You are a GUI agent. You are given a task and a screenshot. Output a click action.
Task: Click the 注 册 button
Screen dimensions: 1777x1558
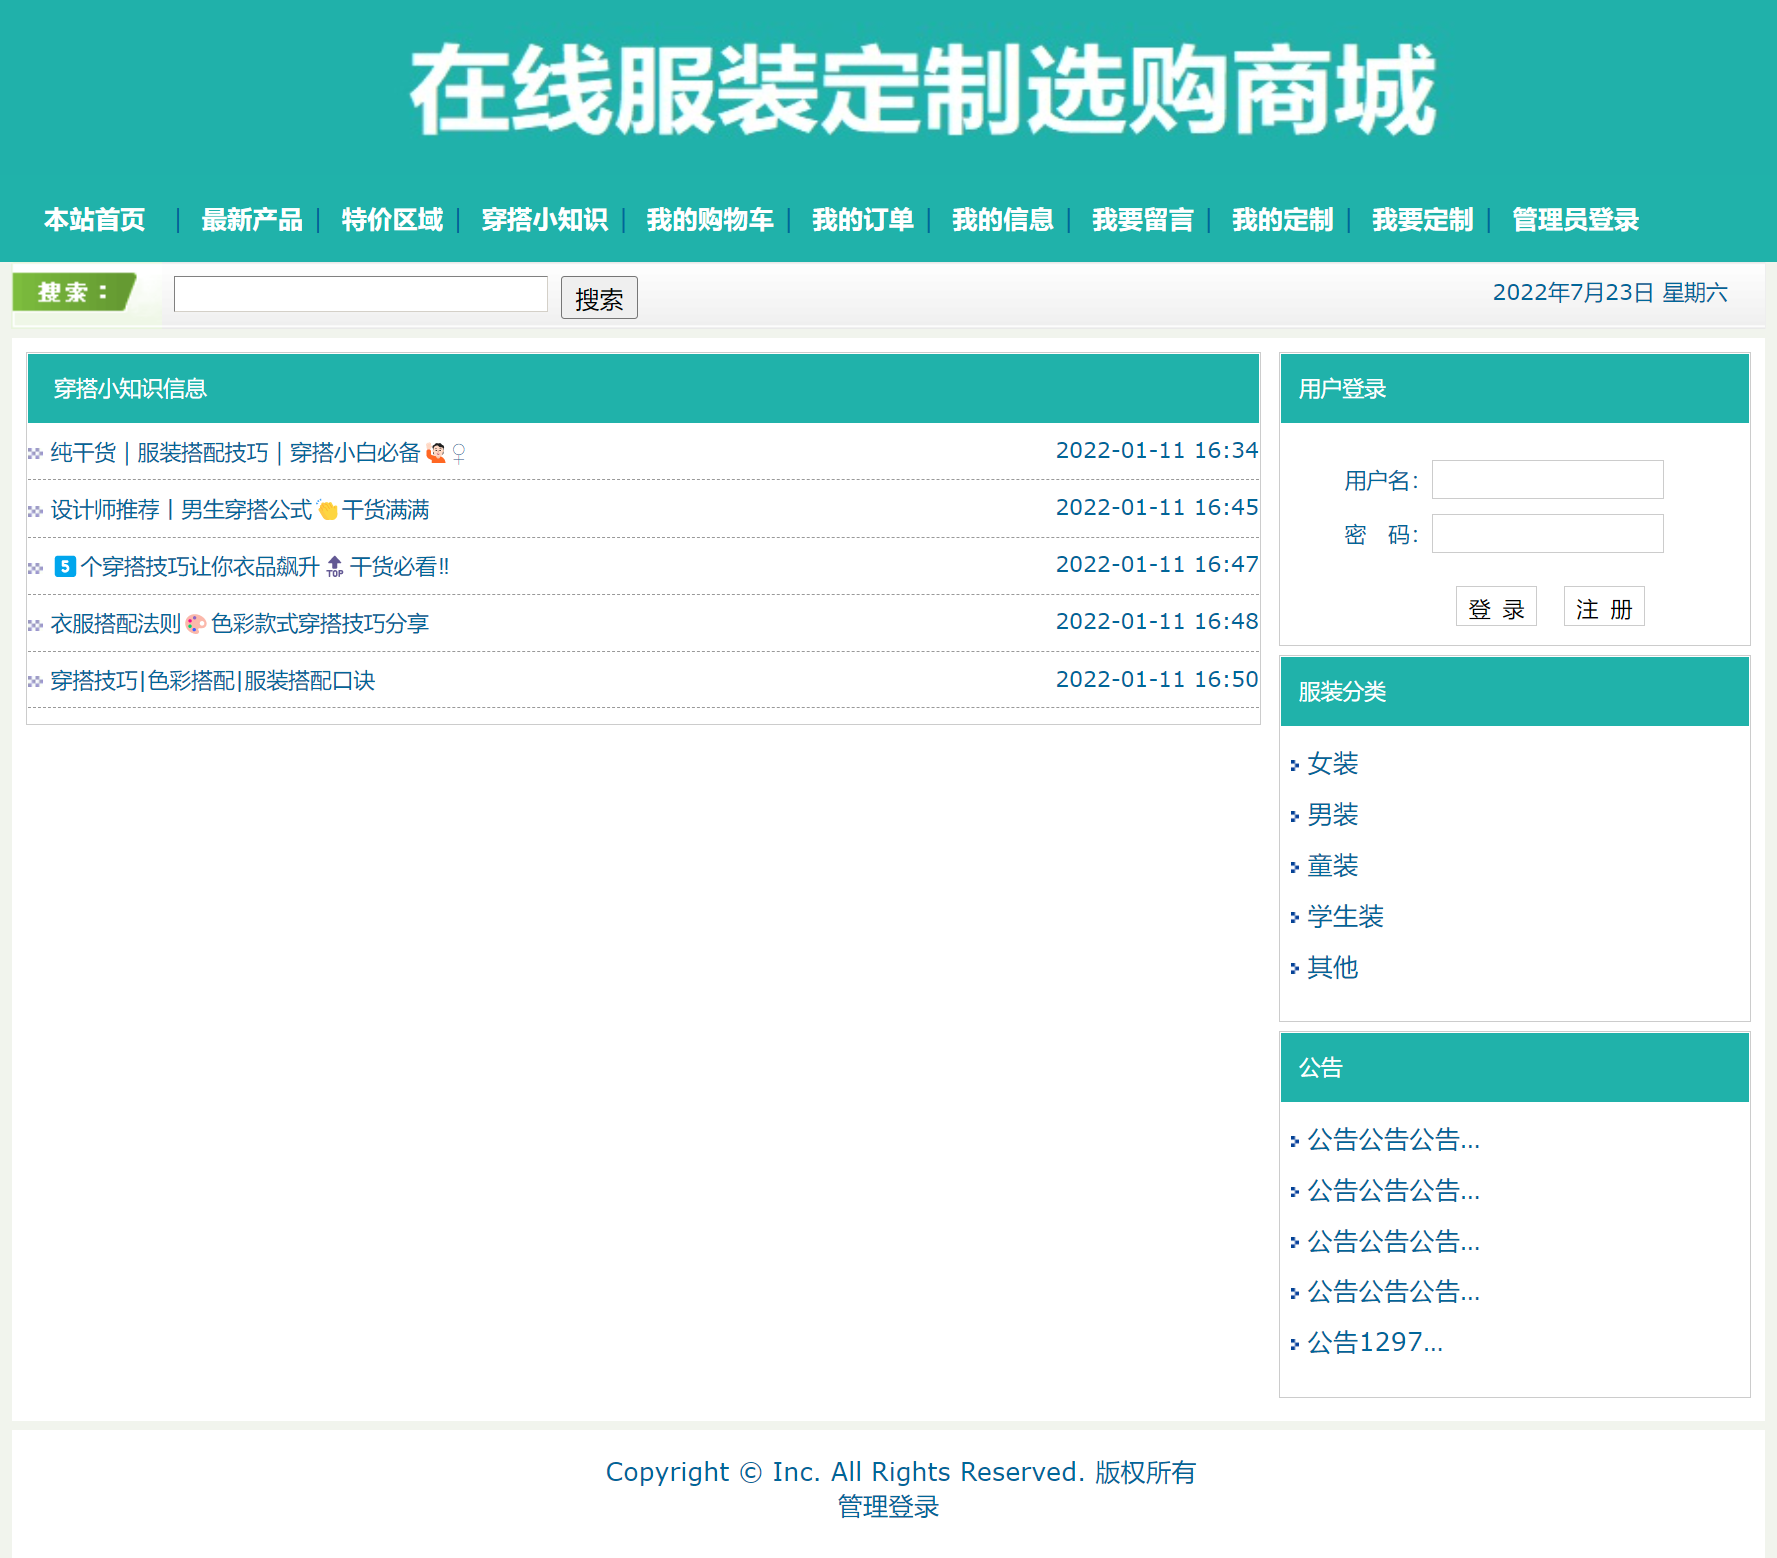click(x=1604, y=606)
